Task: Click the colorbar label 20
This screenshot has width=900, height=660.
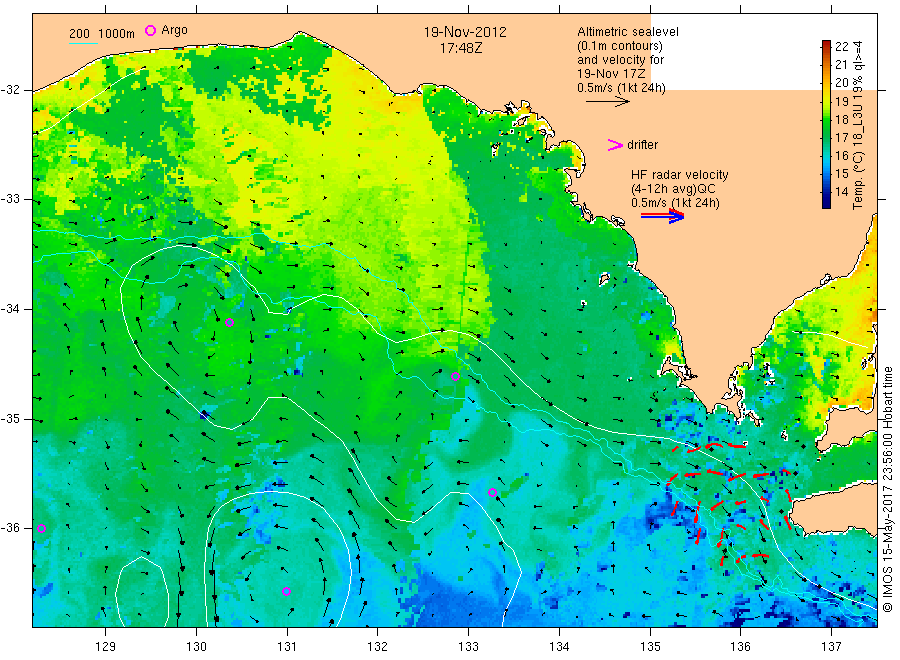Action: pyautogui.click(x=841, y=83)
